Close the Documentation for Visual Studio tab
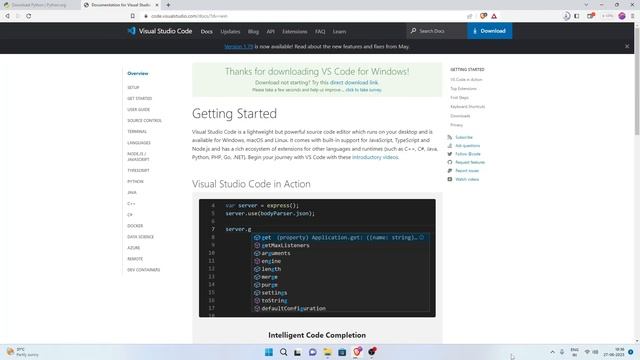Screen dimensions: 640x360 (x=157, y=5)
